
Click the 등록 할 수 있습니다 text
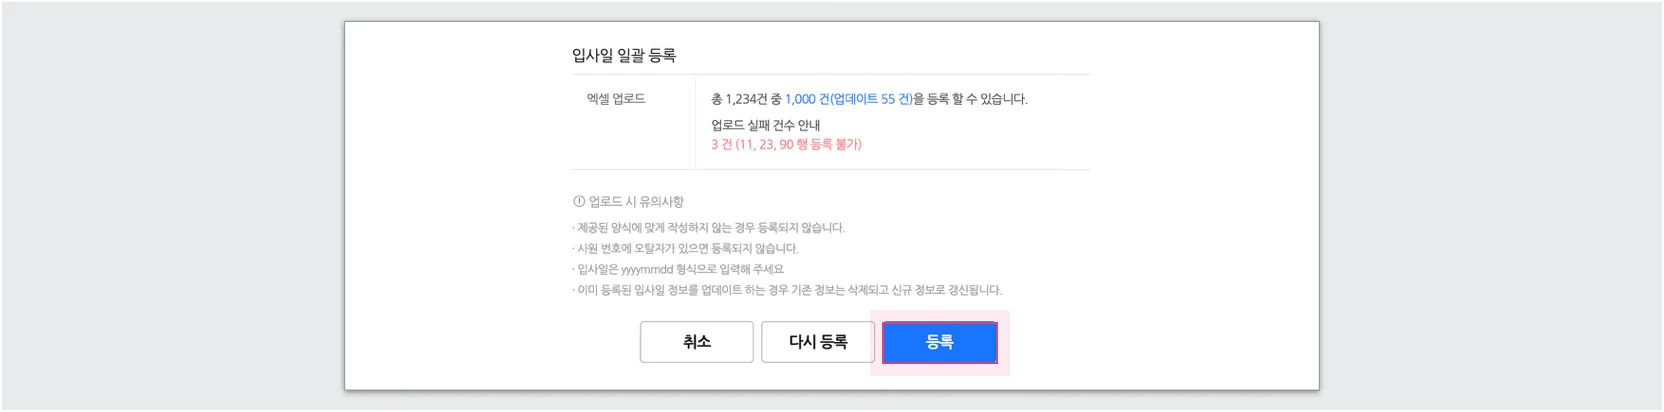point(975,99)
